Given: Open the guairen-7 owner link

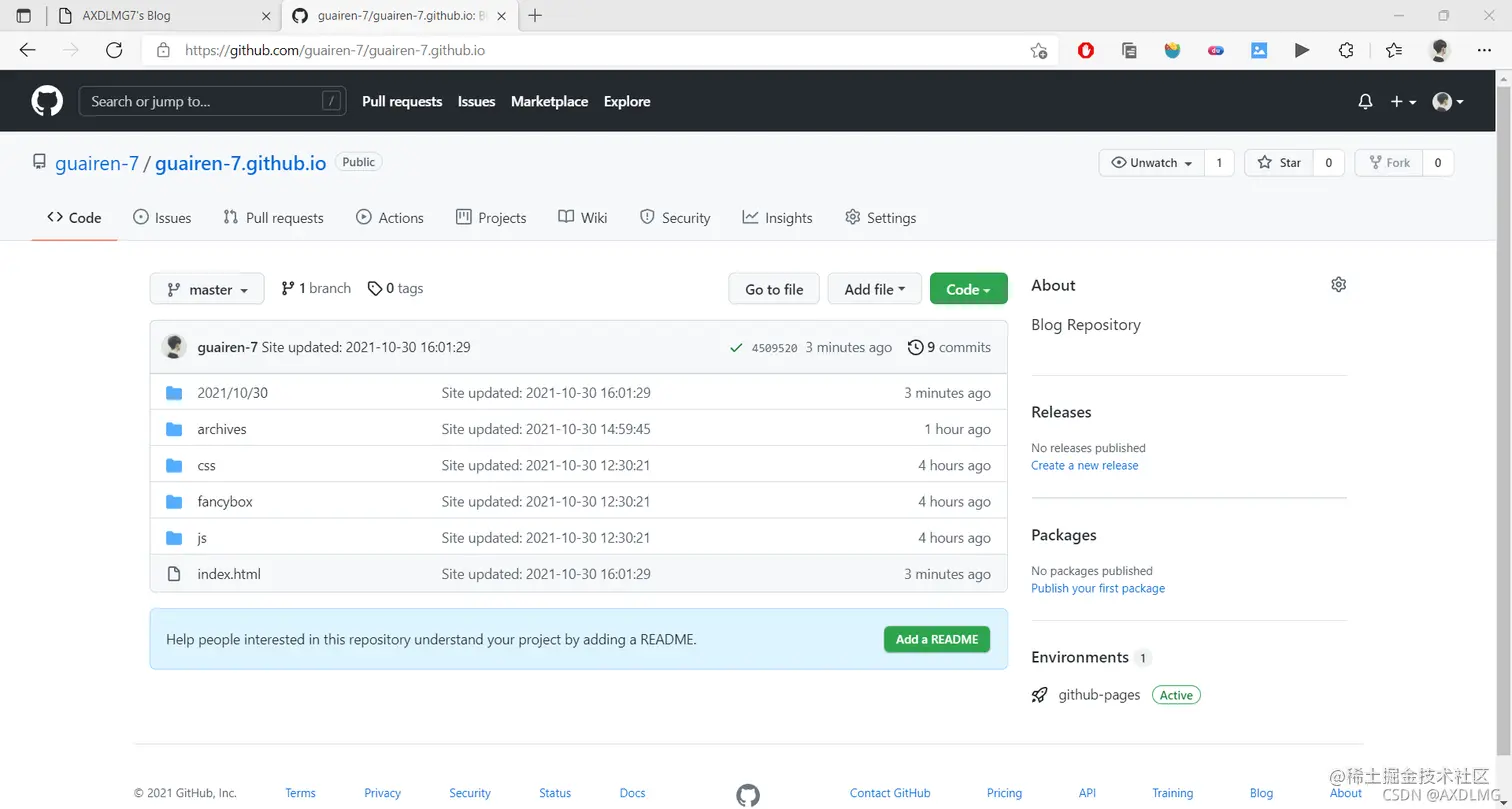Looking at the screenshot, I should click(97, 163).
